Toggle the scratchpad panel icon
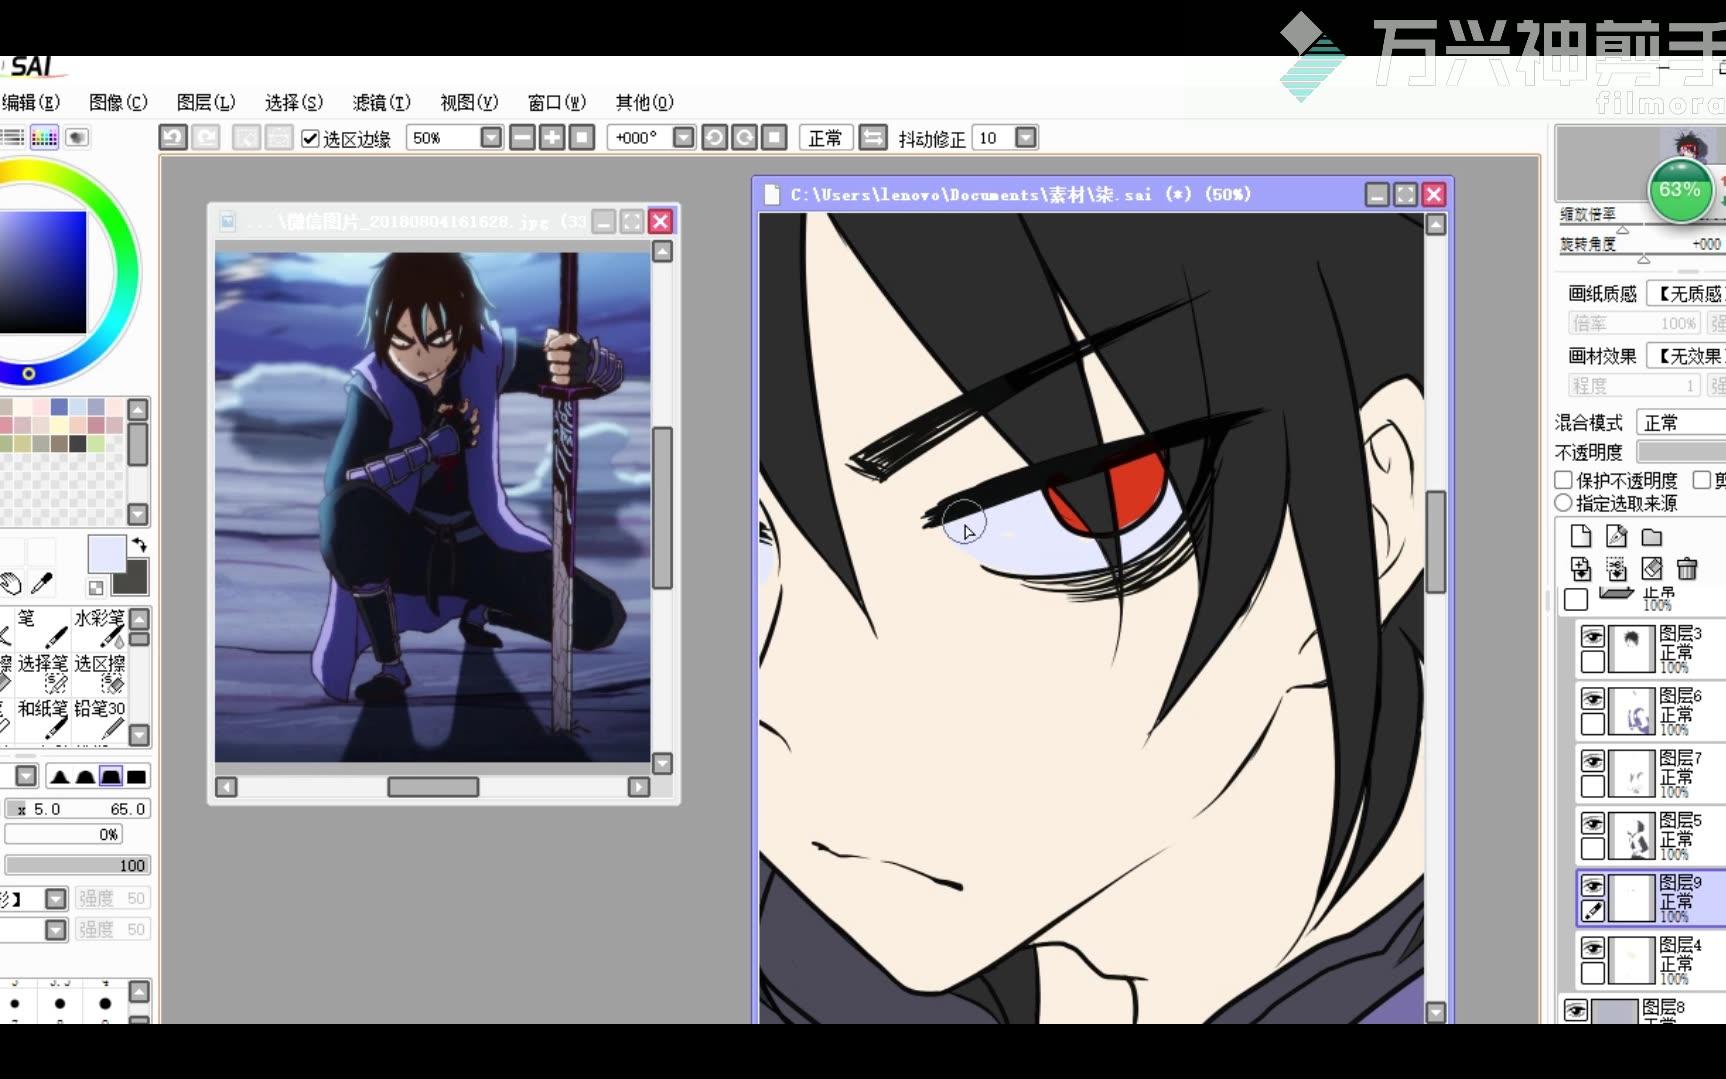The height and width of the screenshot is (1079, 1726). [78, 137]
